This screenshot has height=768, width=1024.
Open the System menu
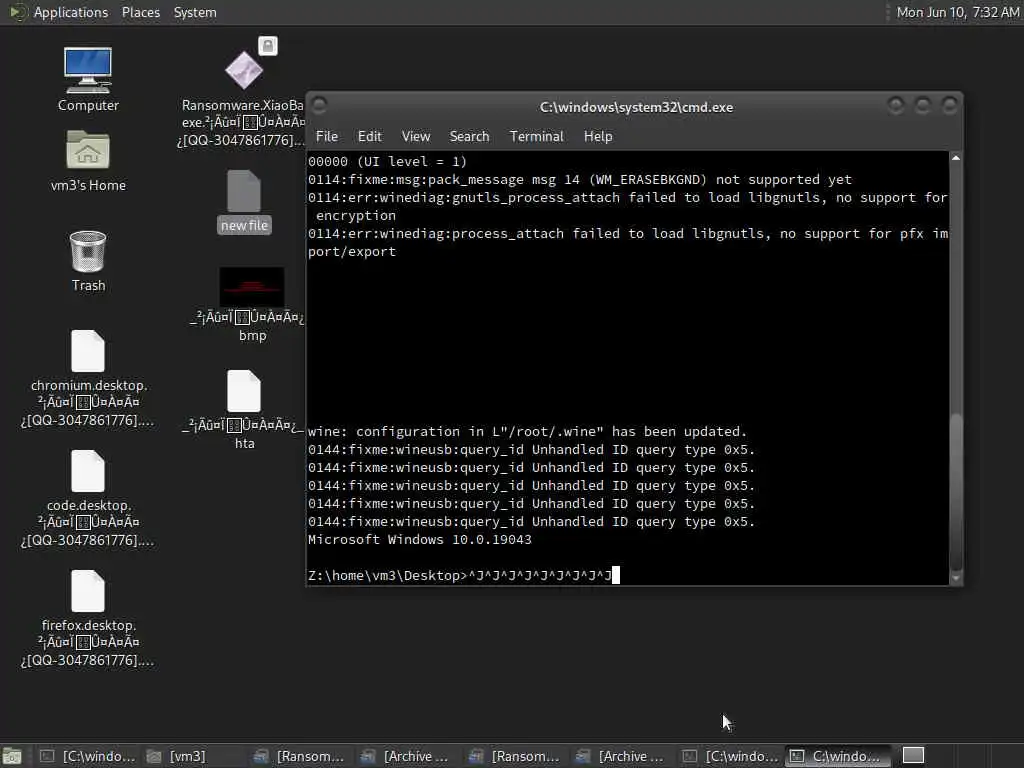coord(195,12)
